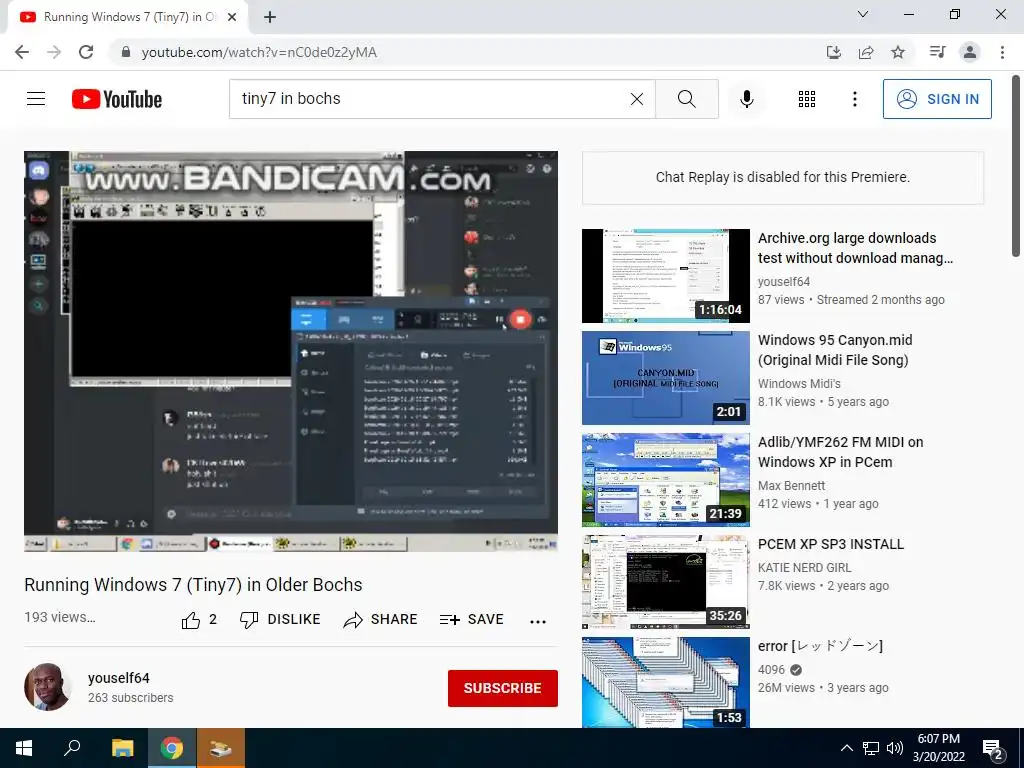Open the Windows 95 Canyon.mid thumbnail

pyautogui.click(x=665, y=377)
